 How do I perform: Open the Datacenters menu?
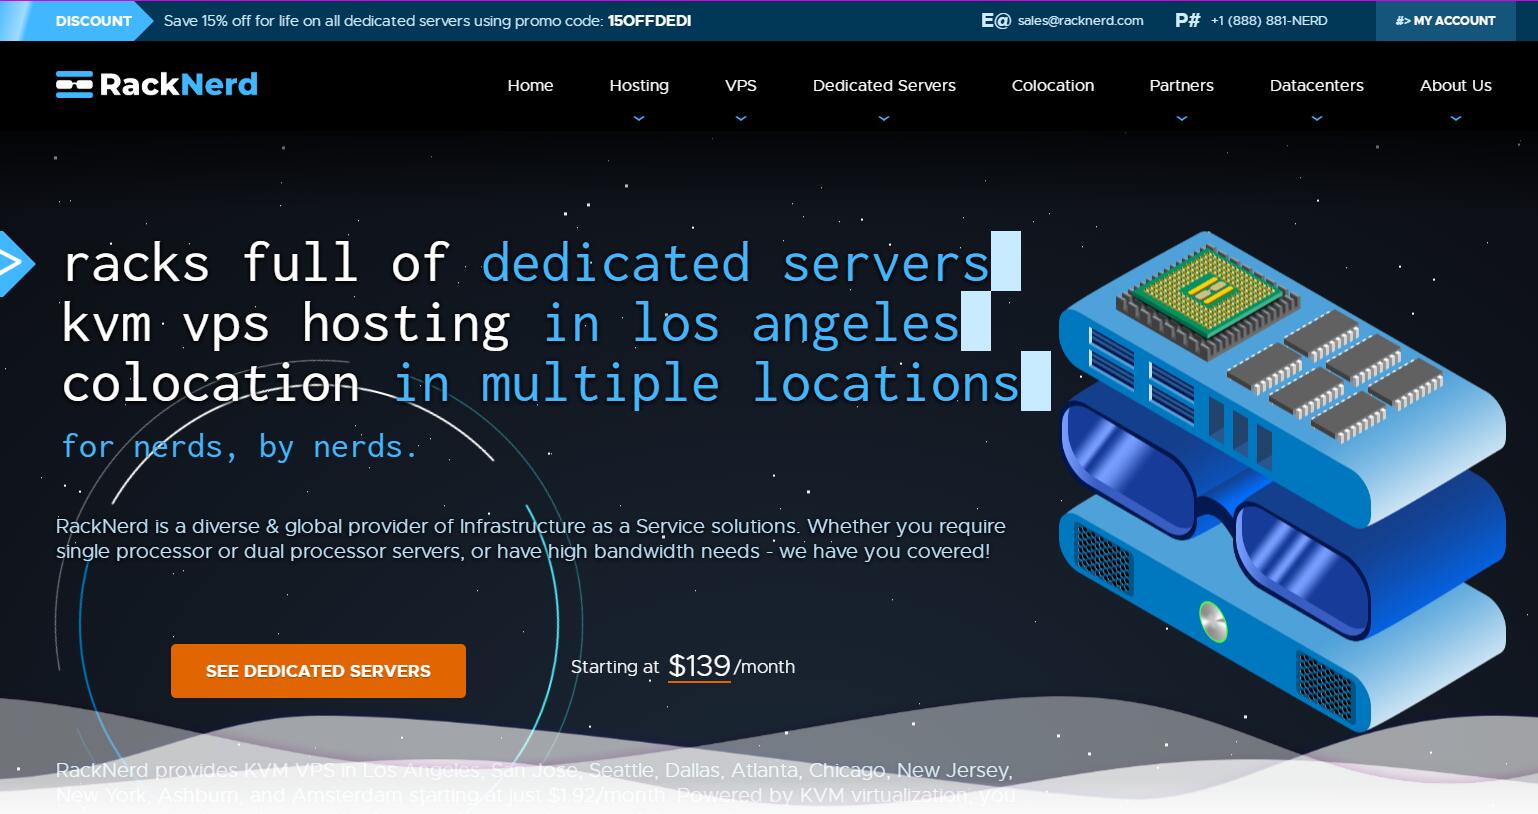tap(1317, 86)
